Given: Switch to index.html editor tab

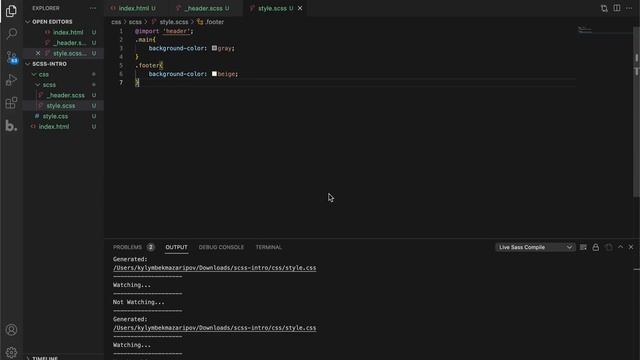Looking at the screenshot, I should pyautogui.click(x=133, y=8).
